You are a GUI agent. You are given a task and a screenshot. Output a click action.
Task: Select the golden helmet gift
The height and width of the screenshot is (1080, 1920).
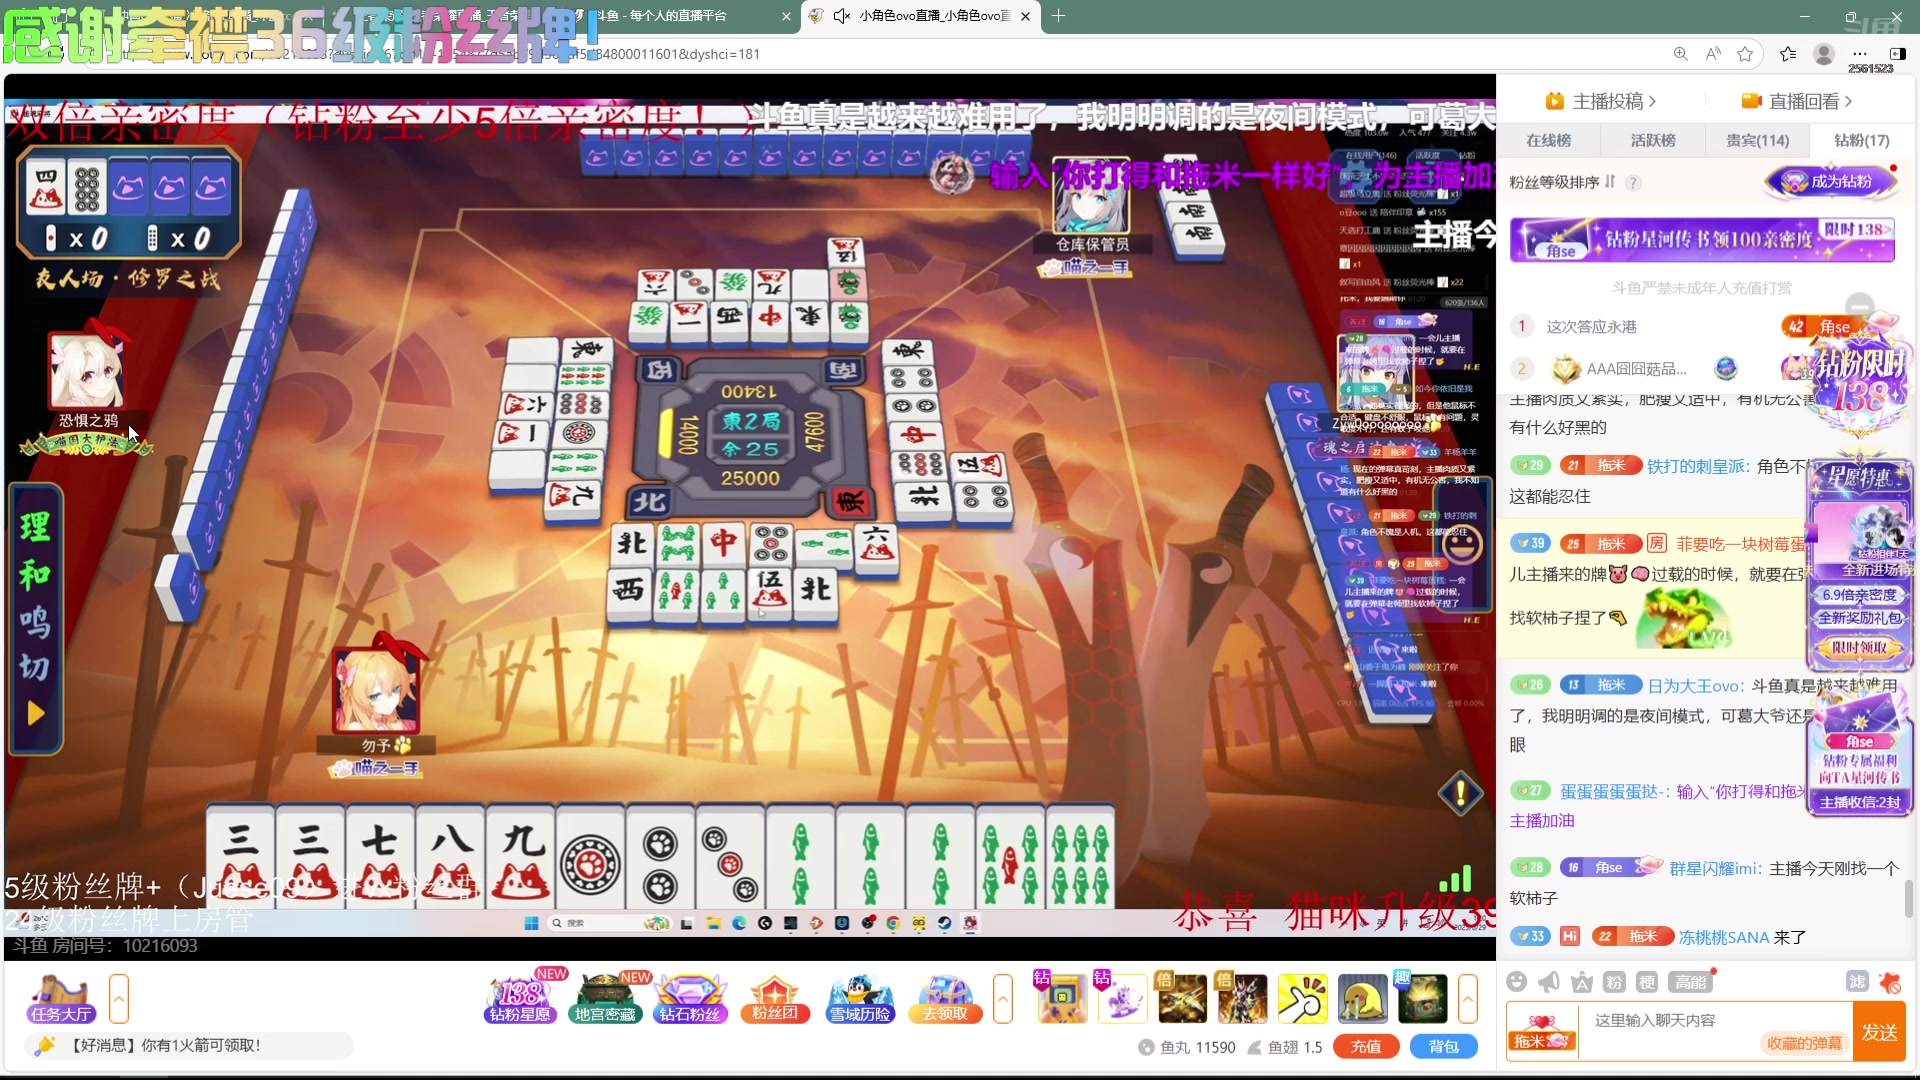click(x=1362, y=998)
